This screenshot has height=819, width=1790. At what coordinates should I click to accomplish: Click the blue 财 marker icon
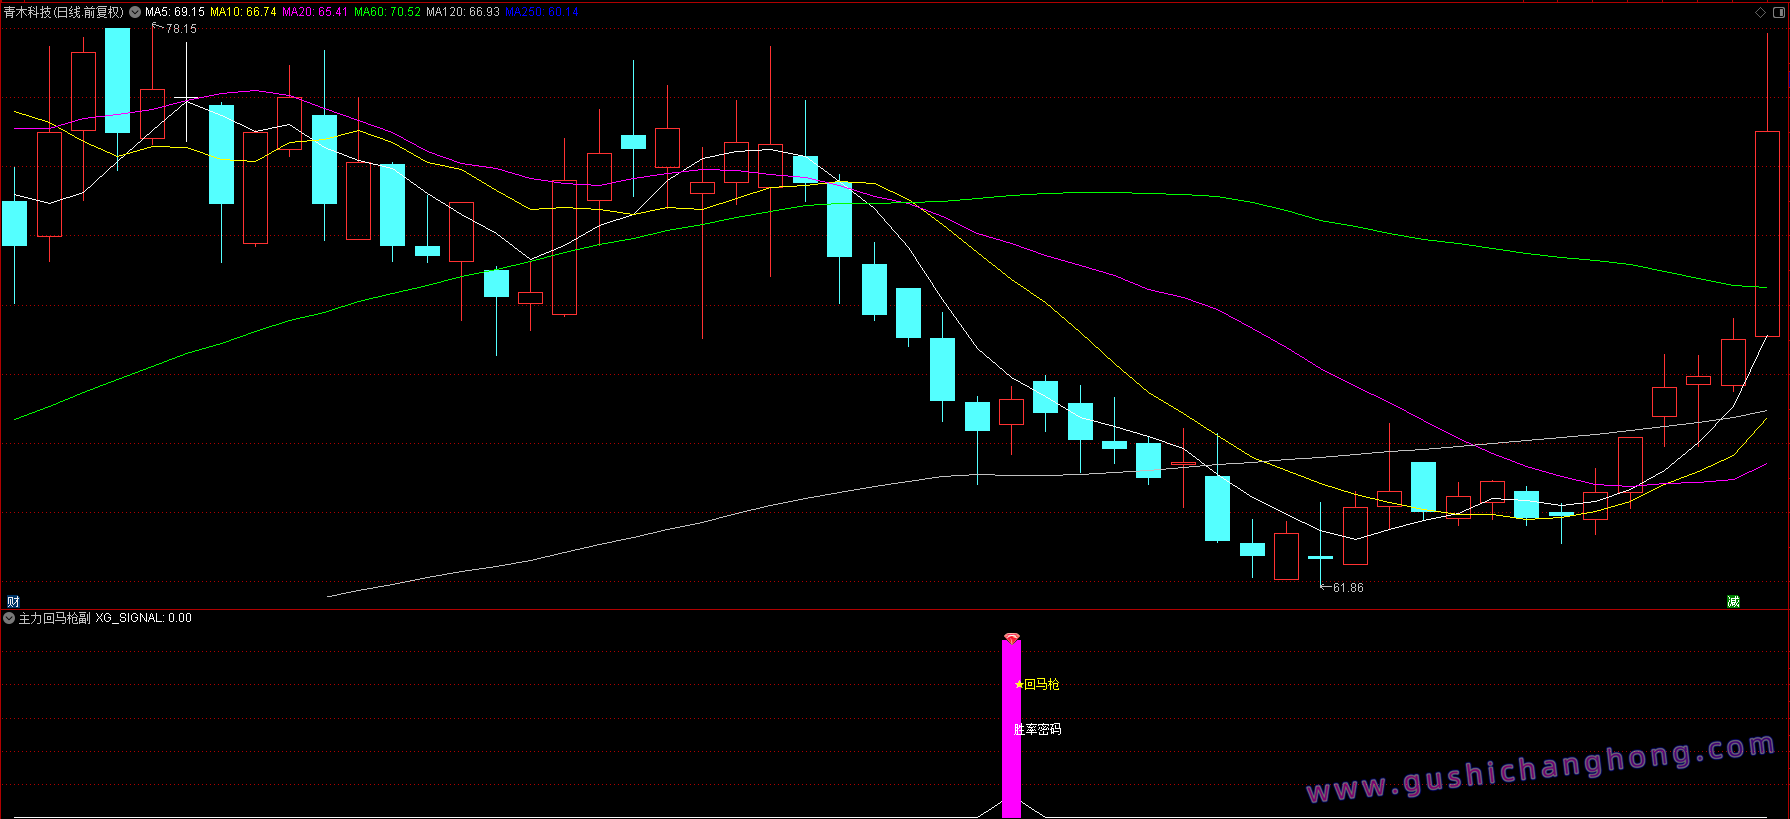(13, 601)
